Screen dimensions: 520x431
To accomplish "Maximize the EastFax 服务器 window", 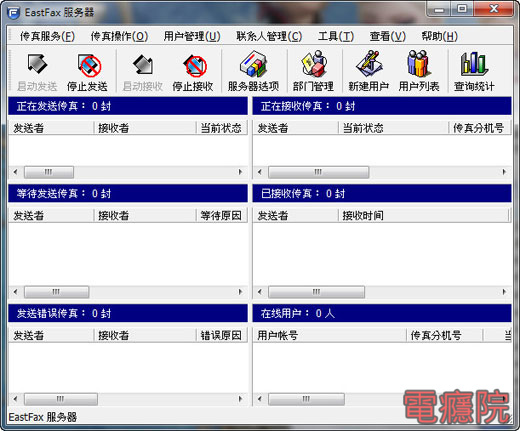I will coord(462,9).
